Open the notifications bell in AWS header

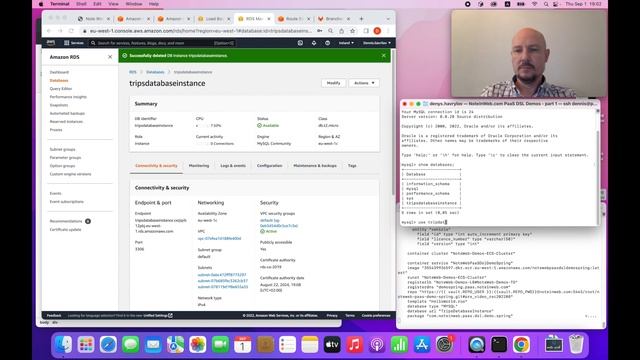tap(314, 43)
